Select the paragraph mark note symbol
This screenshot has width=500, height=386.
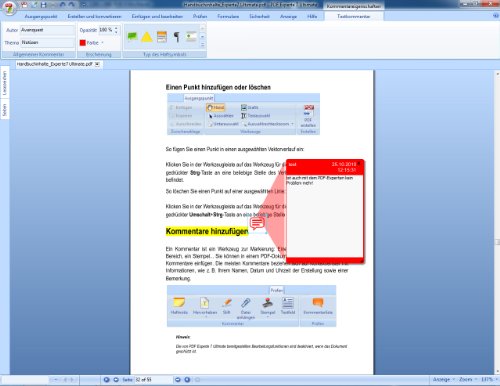click(x=177, y=37)
